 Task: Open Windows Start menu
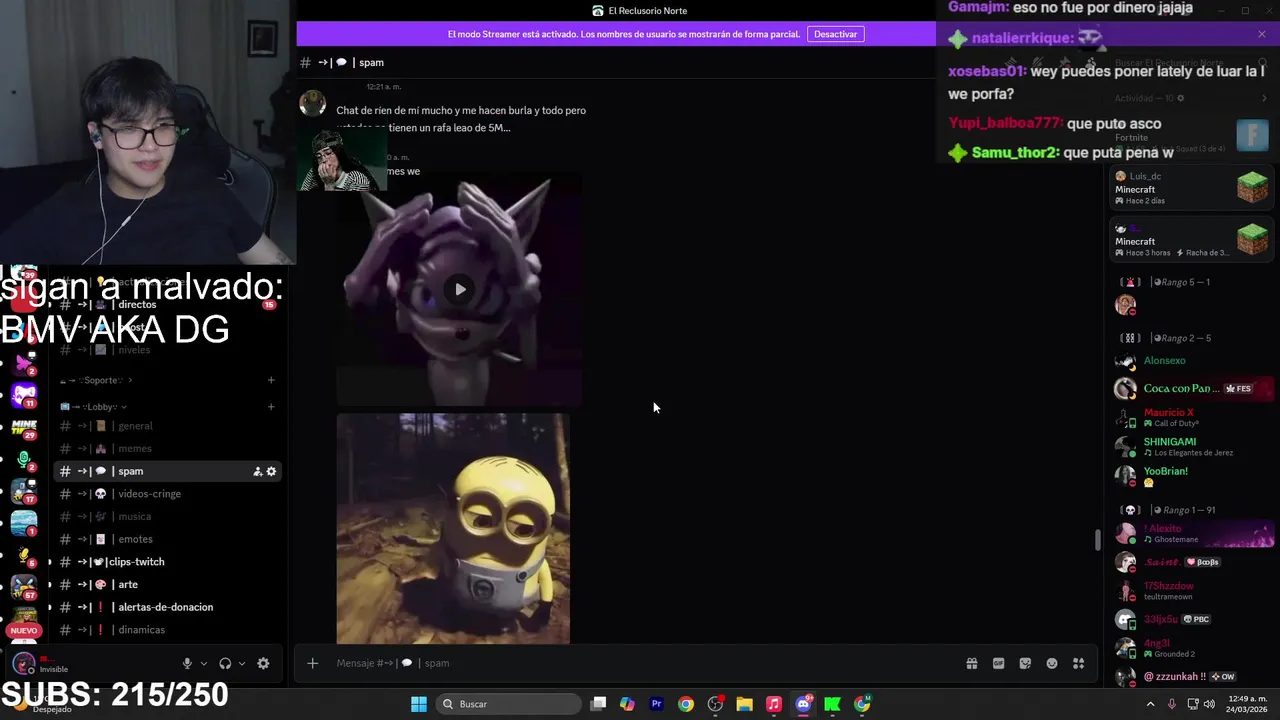[x=419, y=704]
